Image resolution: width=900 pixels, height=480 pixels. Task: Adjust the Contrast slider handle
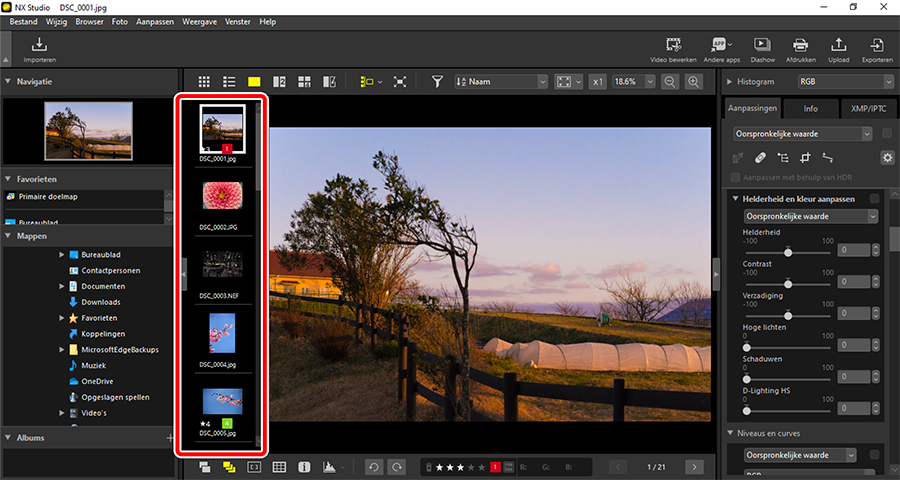[788, 284]
